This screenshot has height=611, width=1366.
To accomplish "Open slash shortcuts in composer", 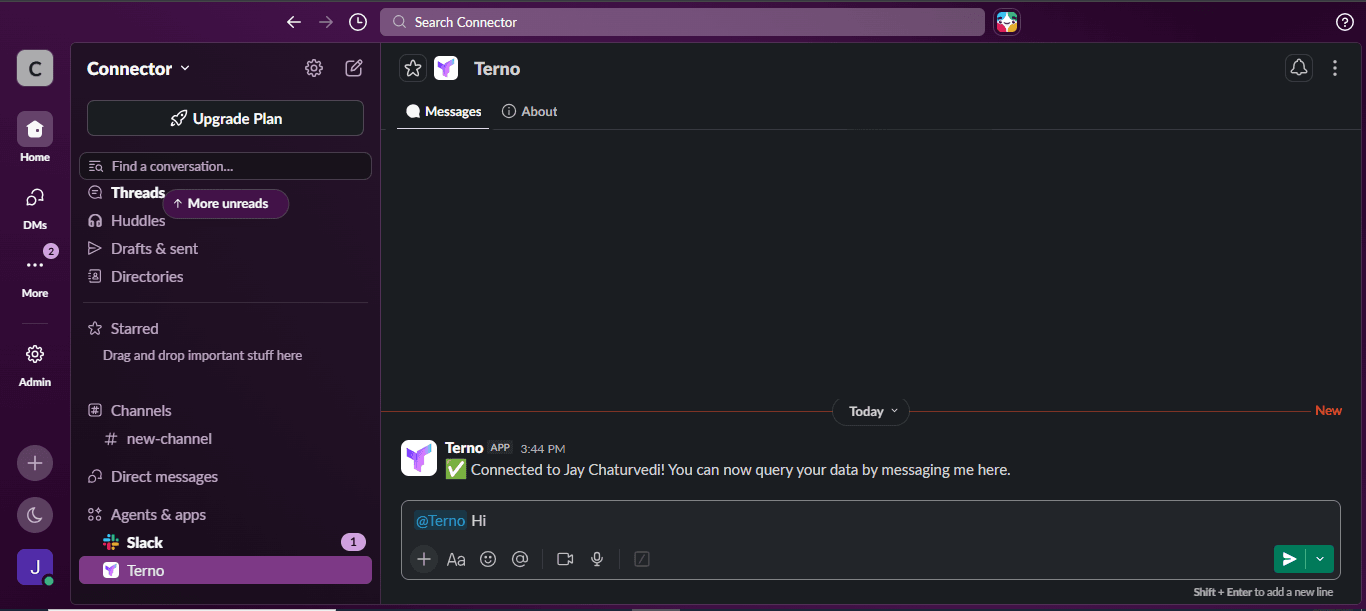I will click(642, 559).
